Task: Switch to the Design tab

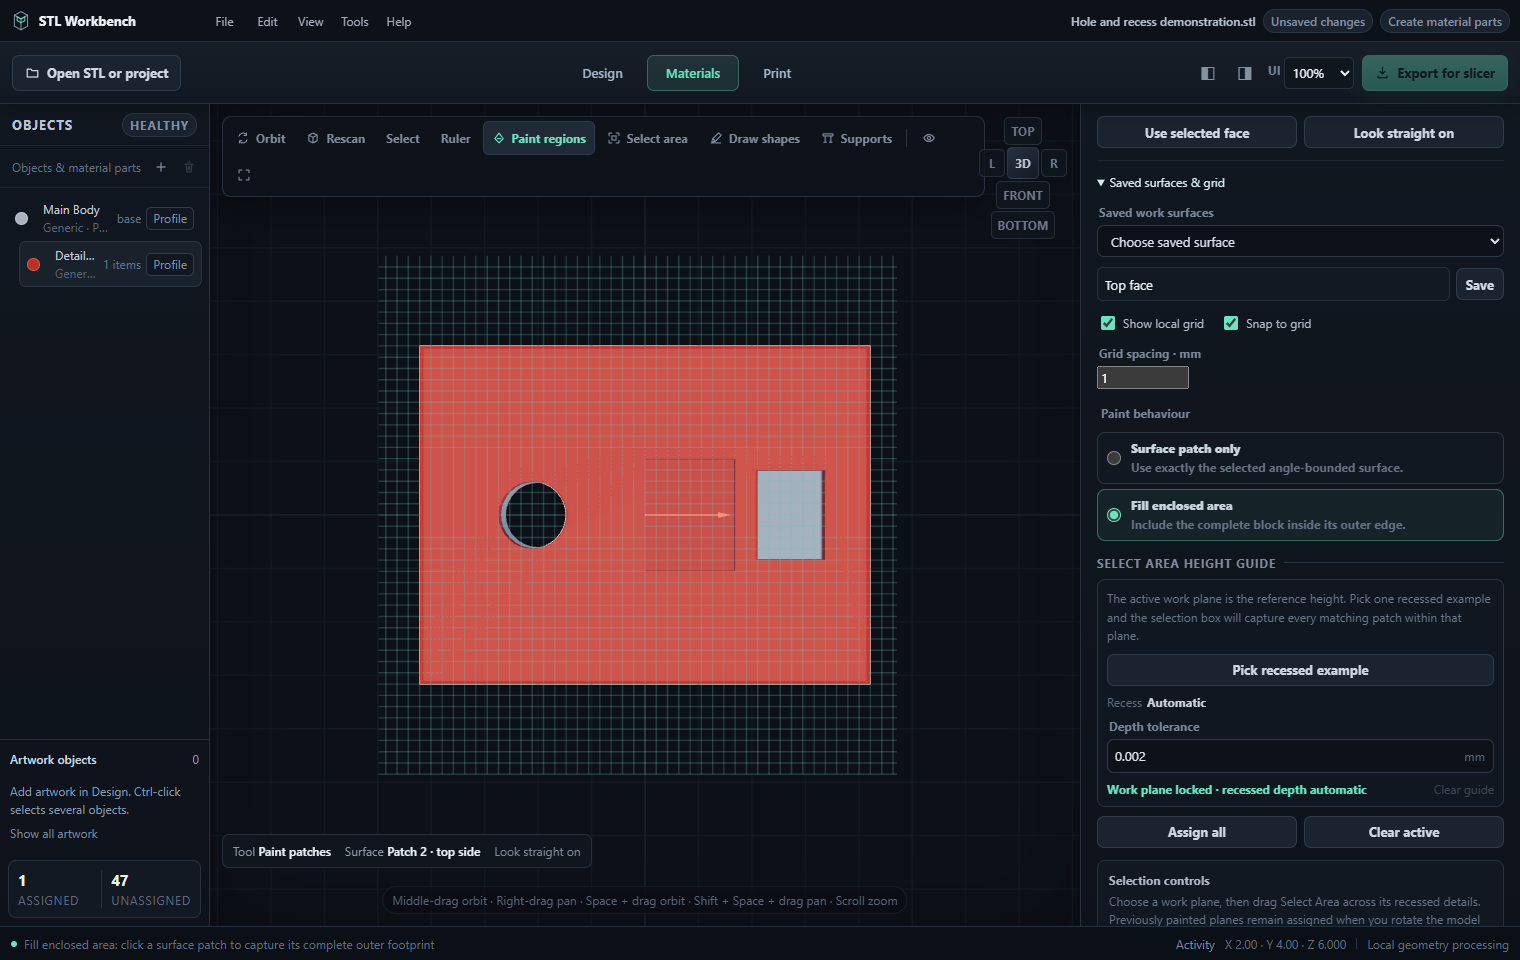Action: (x=603, y=73)
